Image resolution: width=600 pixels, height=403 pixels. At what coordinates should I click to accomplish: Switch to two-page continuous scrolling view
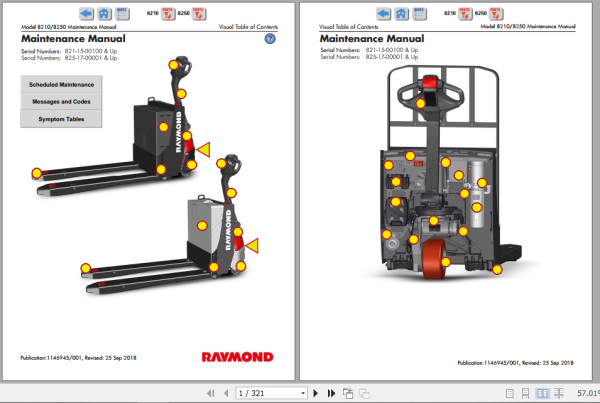click(559, 393)
